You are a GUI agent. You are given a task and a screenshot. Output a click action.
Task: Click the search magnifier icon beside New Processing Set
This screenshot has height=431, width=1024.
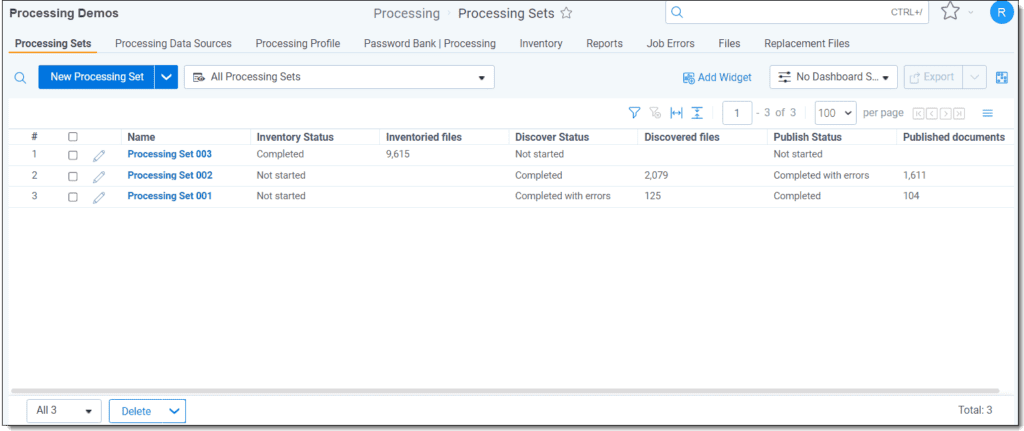tap(20, 77)
